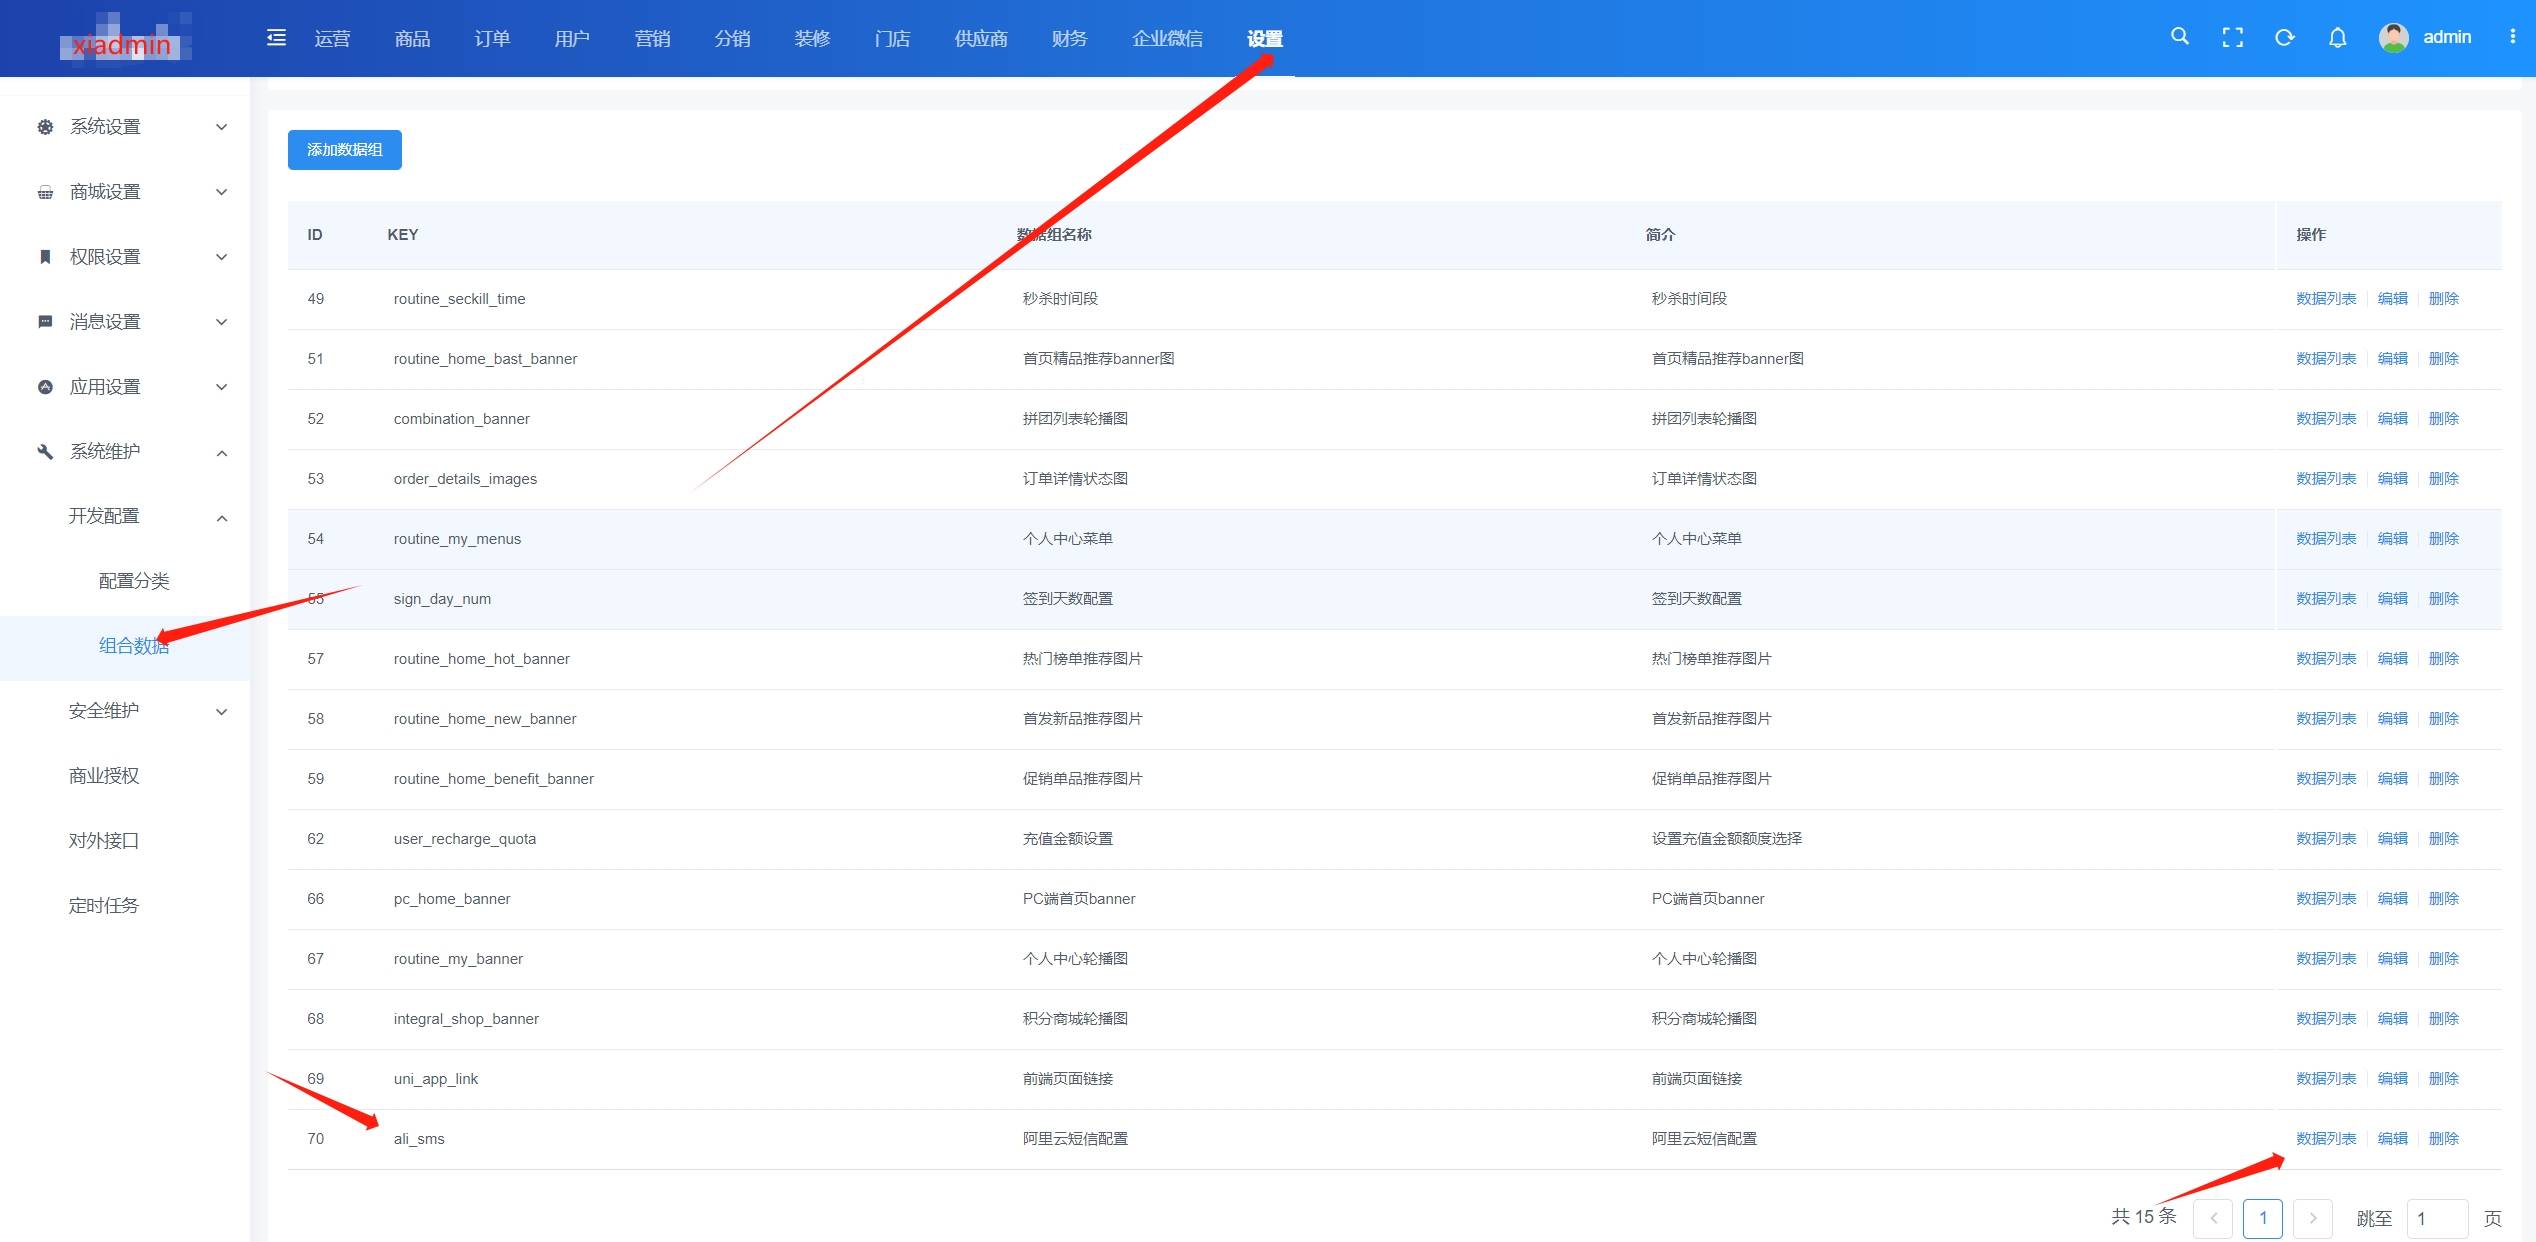
Task: Collapse the sidebar via hamburger icon
Action: pos(275,37)
